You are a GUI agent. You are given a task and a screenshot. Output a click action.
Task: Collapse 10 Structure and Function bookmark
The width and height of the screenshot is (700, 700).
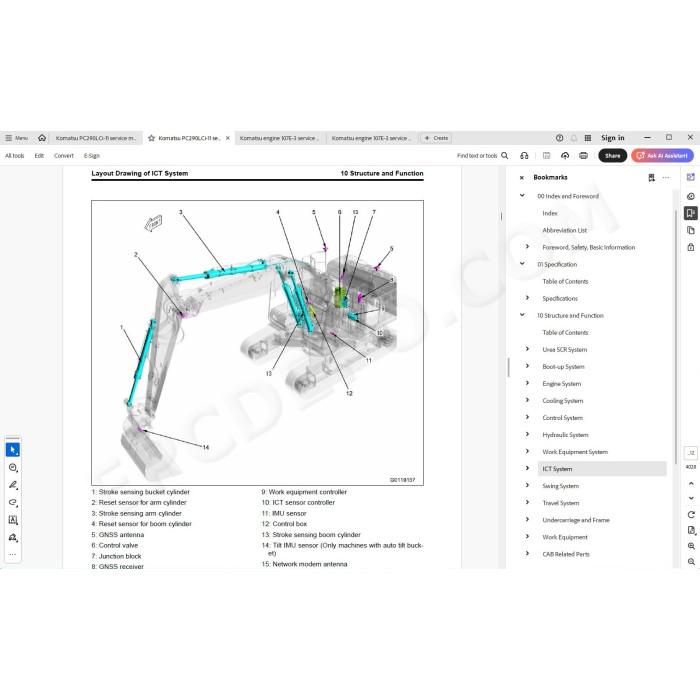click(522, 315)
